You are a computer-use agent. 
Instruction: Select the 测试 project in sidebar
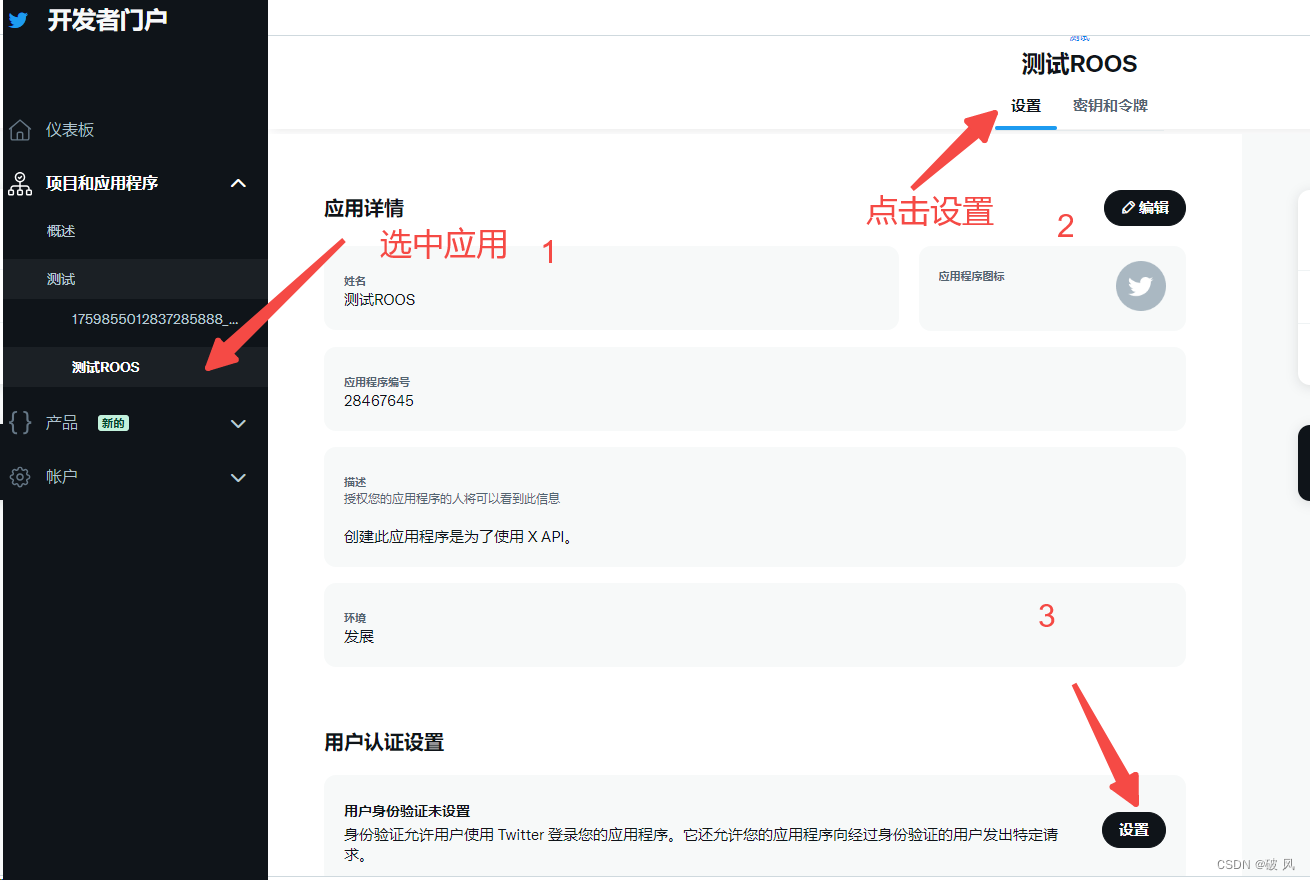pyautogui.click(x=61, y=279)
